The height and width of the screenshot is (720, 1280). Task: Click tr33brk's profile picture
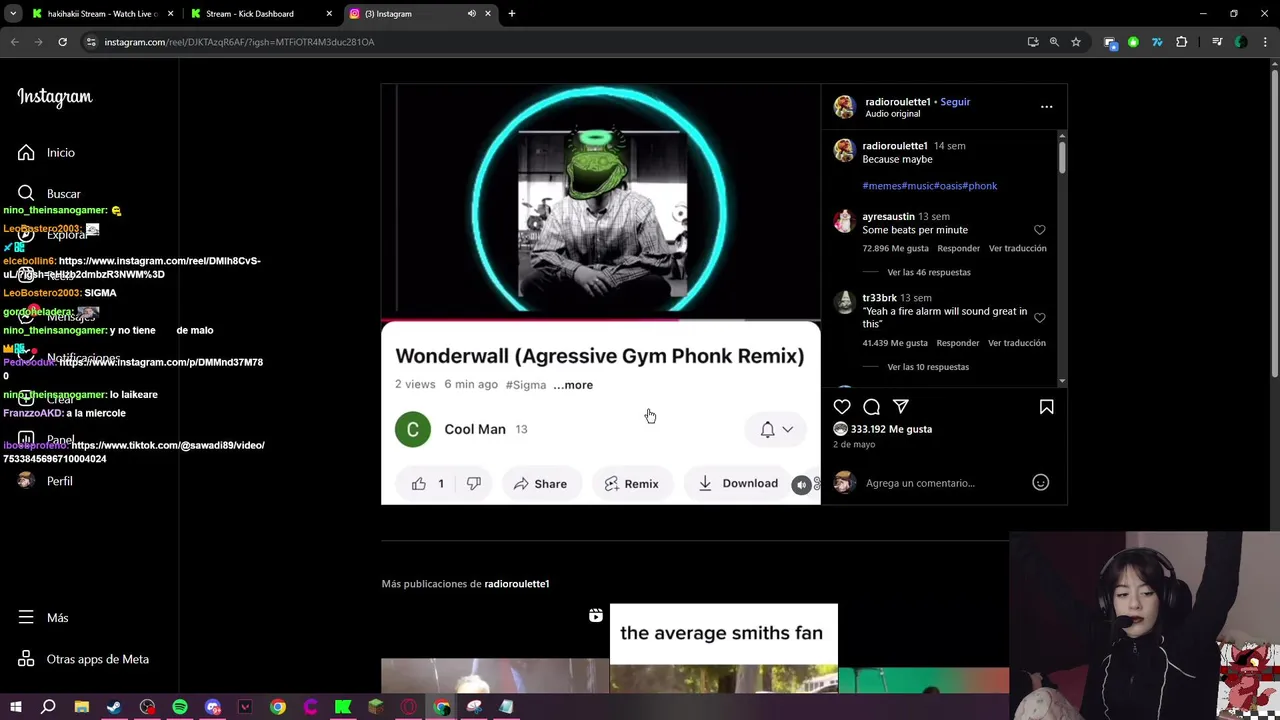click(845, 302)
